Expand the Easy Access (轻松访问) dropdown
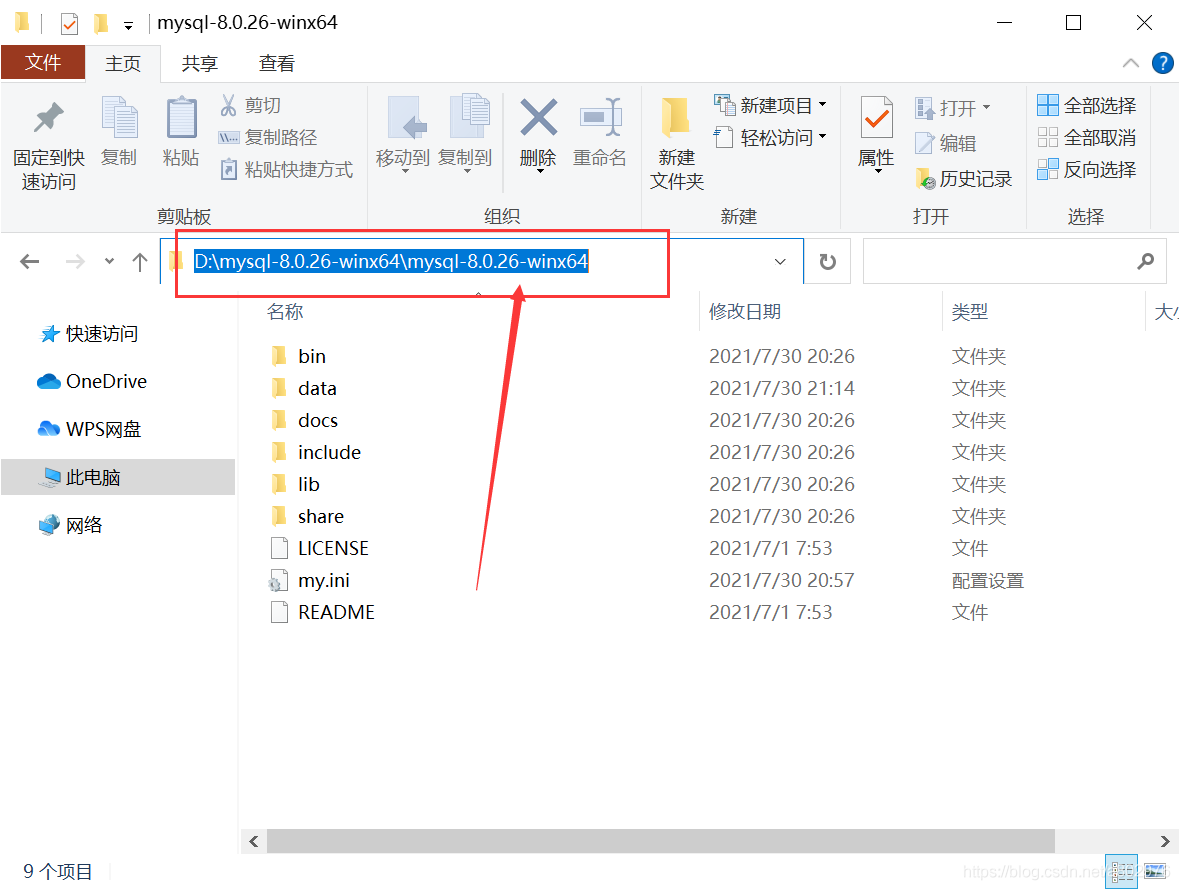Screen dimensions: 1180x890 point(823,136)
